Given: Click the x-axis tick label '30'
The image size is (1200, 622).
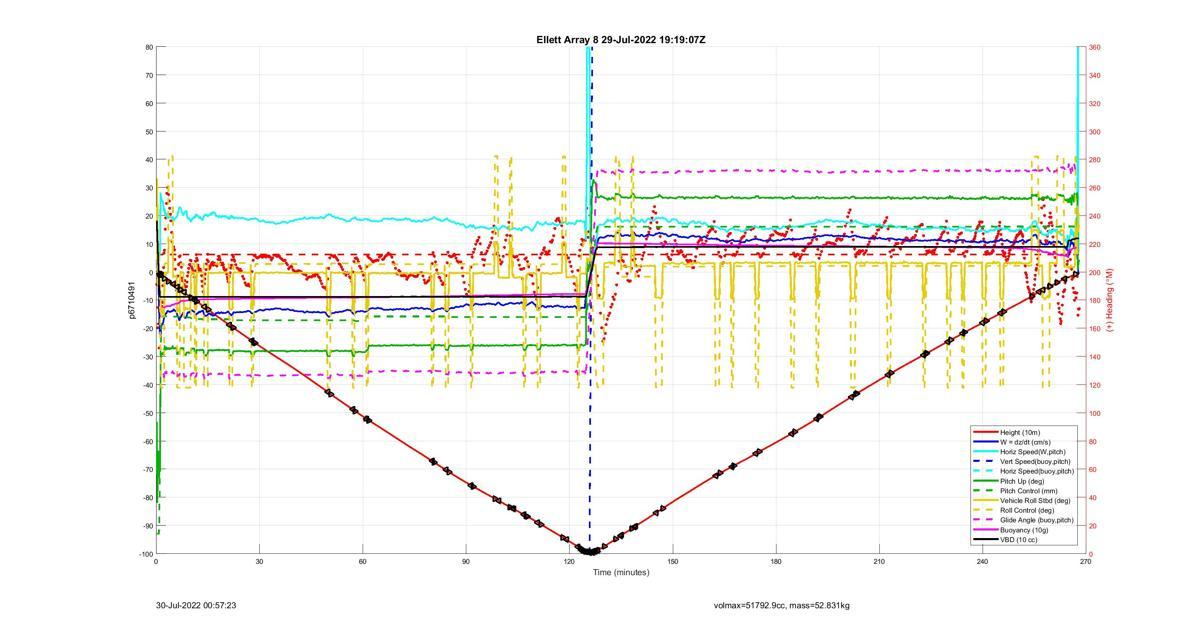Looking at the screenshot, I should point(259,561).
